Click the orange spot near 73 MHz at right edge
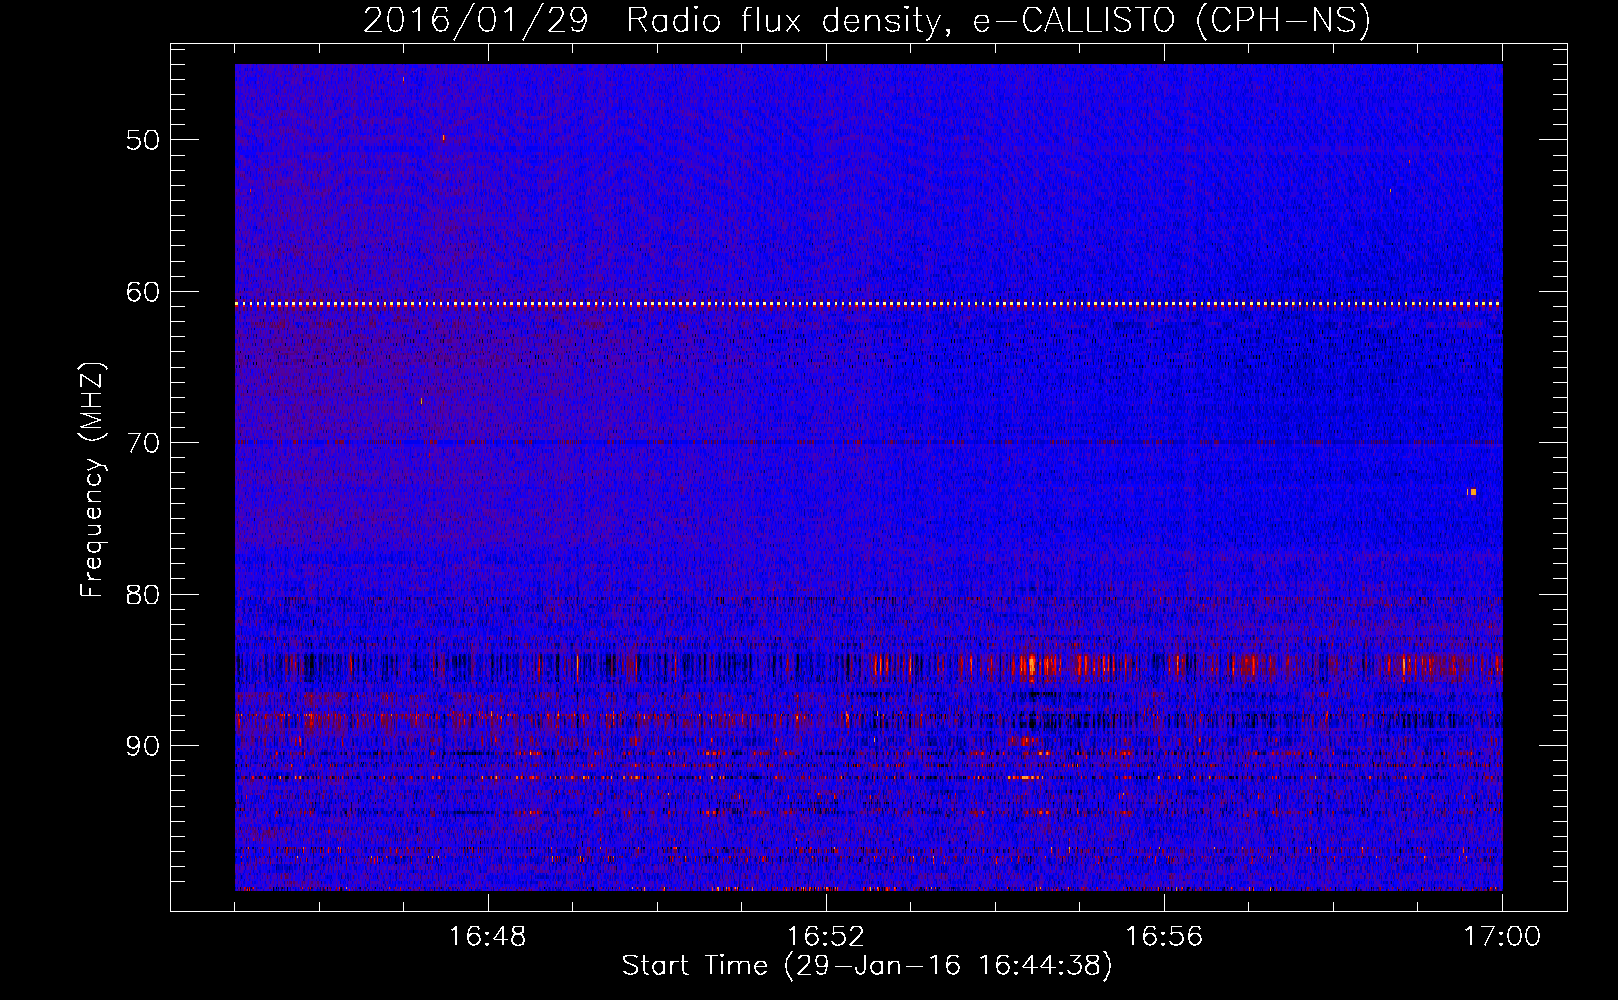The height and width of the screenshot is (1000, 1618). (1472, 492)
